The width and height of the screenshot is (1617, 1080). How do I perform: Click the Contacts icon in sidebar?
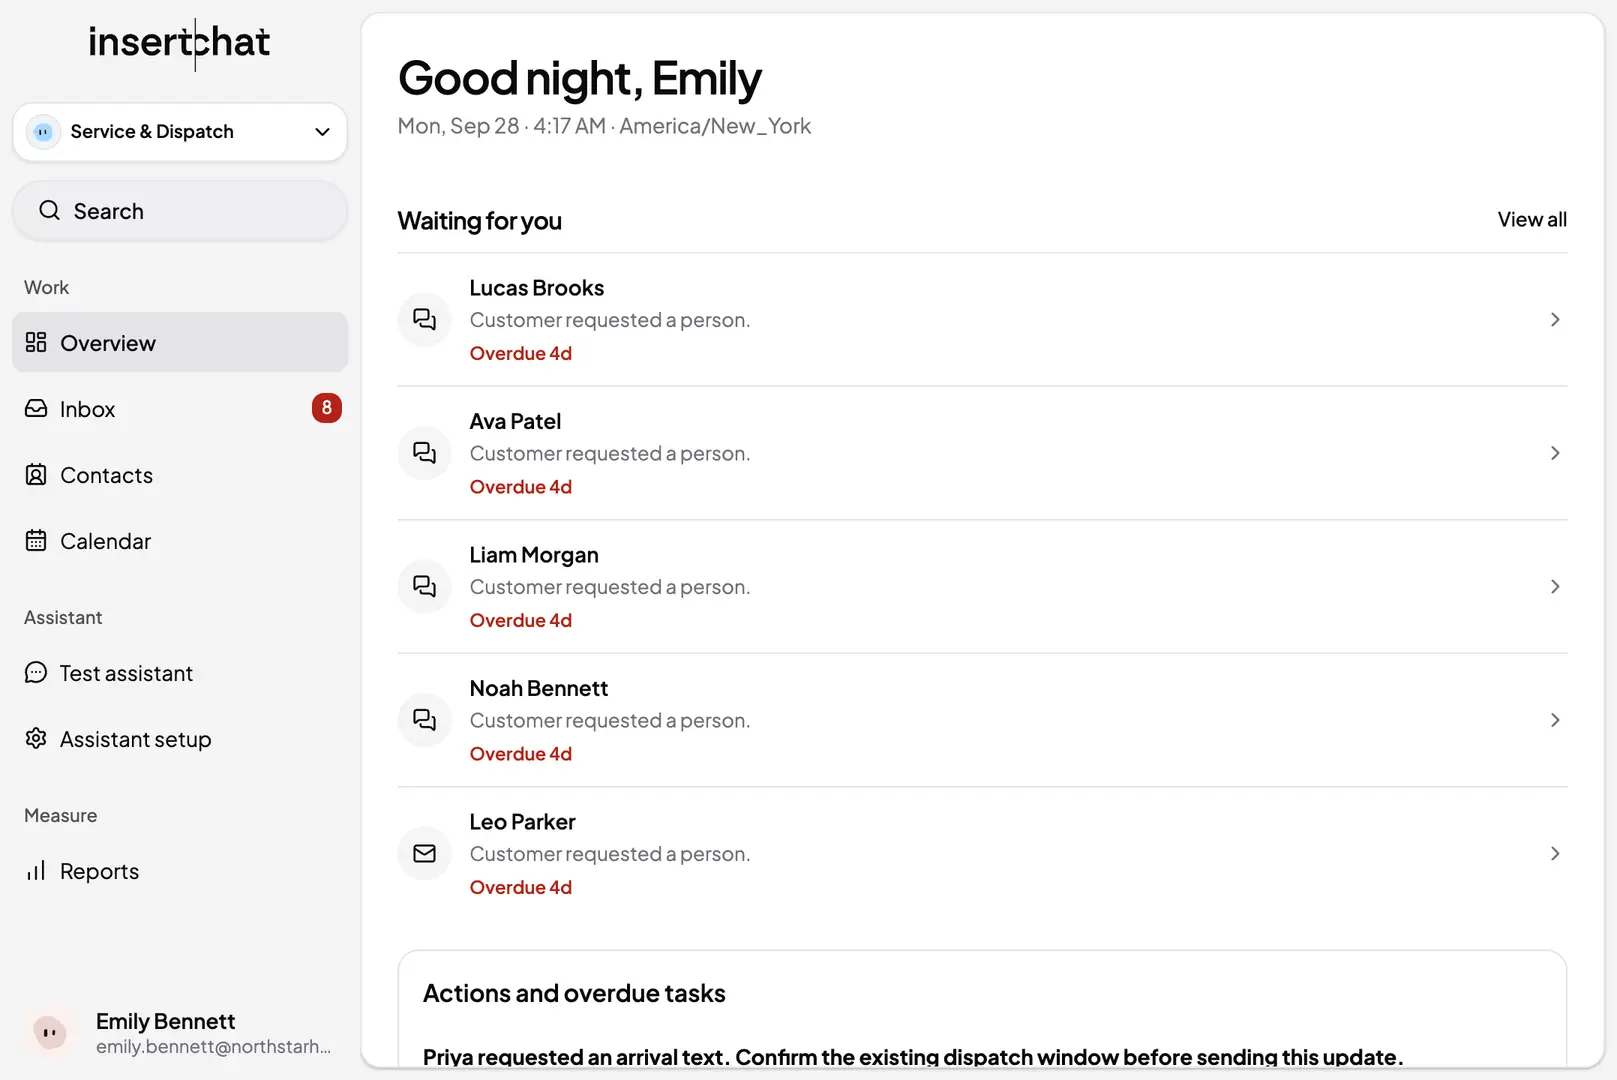(36, 474)
